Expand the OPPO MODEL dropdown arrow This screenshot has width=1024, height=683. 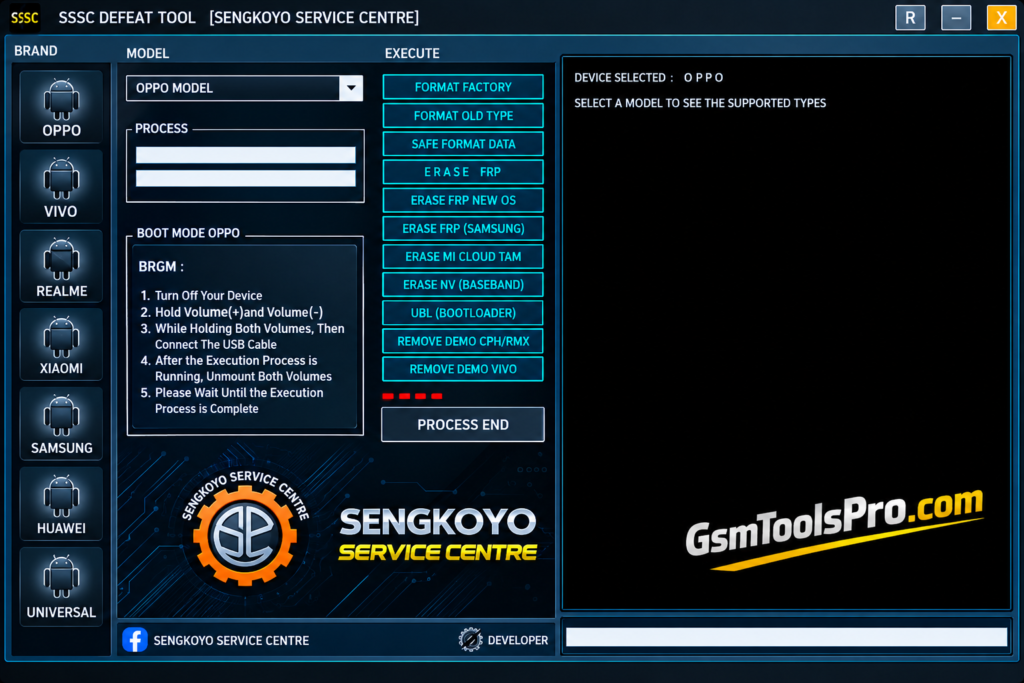(x=351, y=88)
